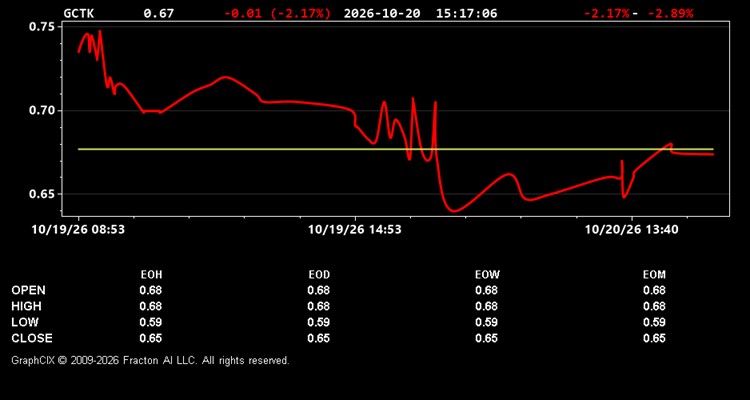Click the EOH LOW value 0.59
Screen dimensions: 750x400
tap(151, 322)
